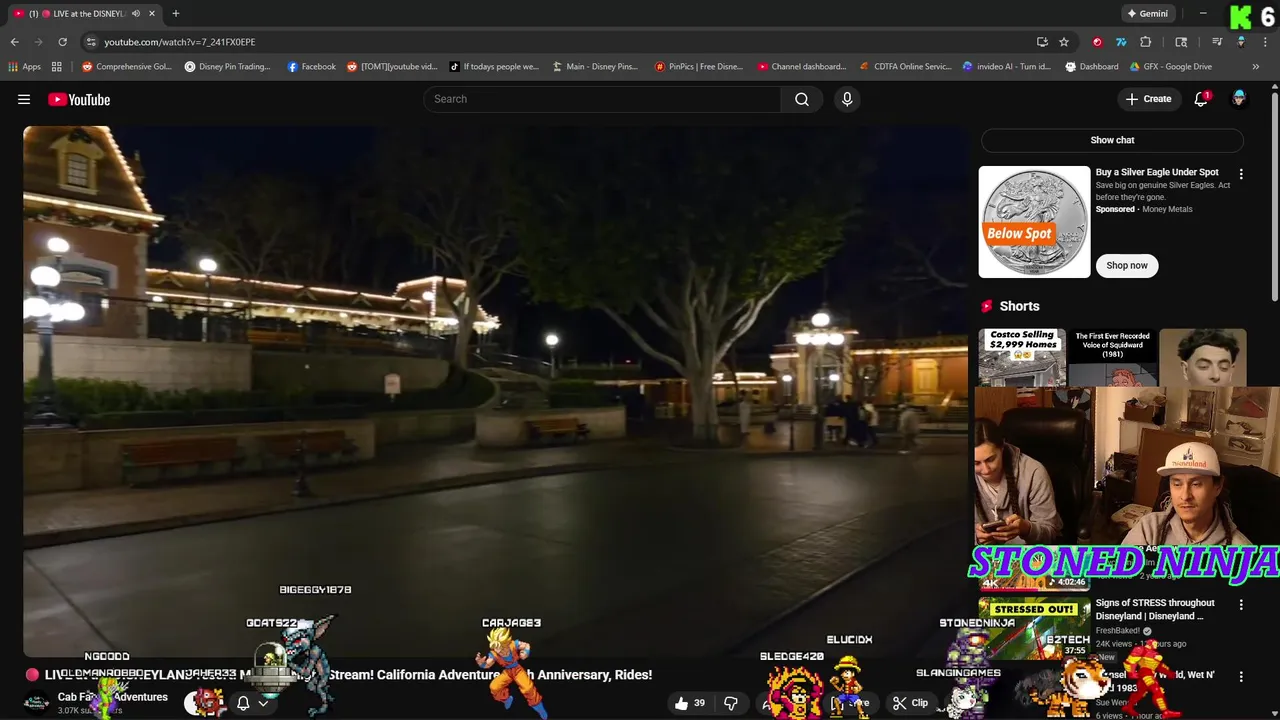Image resolution: width=1280 pixels, height=720 pixels.
Task: Open the Extensions puzzle icon
Action: (1146, 42)
